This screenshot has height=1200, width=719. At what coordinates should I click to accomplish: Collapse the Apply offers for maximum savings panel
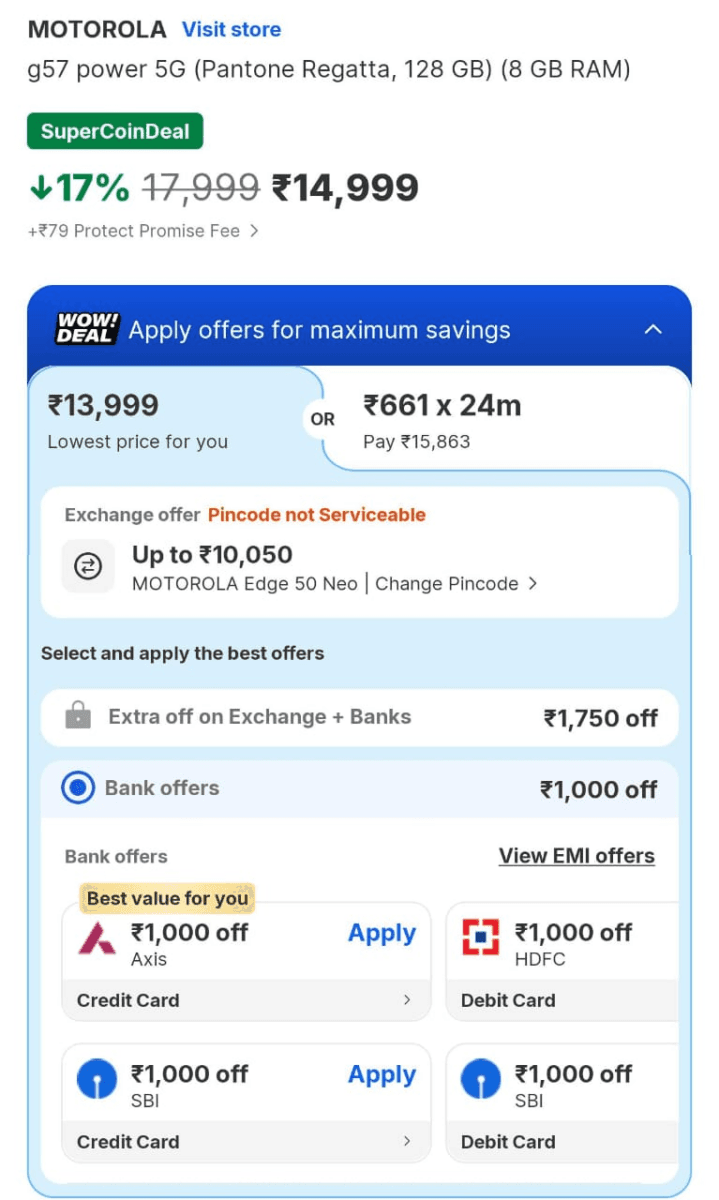tap(652, 329)
